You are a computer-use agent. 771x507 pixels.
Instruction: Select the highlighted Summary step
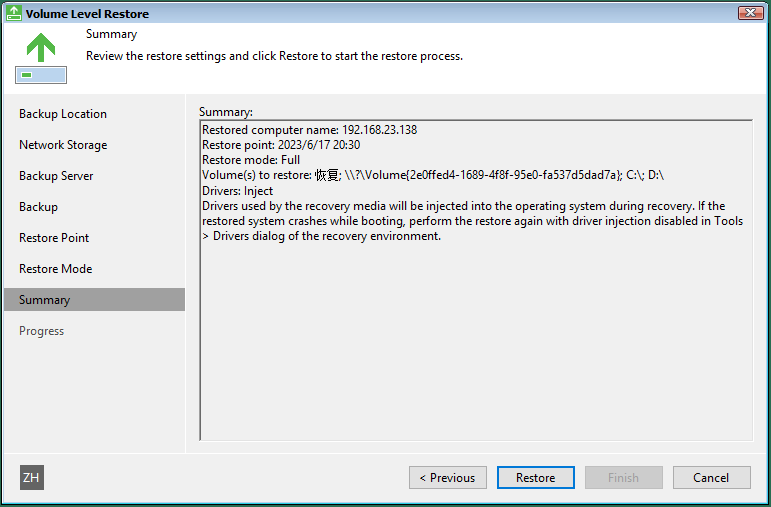94,299
